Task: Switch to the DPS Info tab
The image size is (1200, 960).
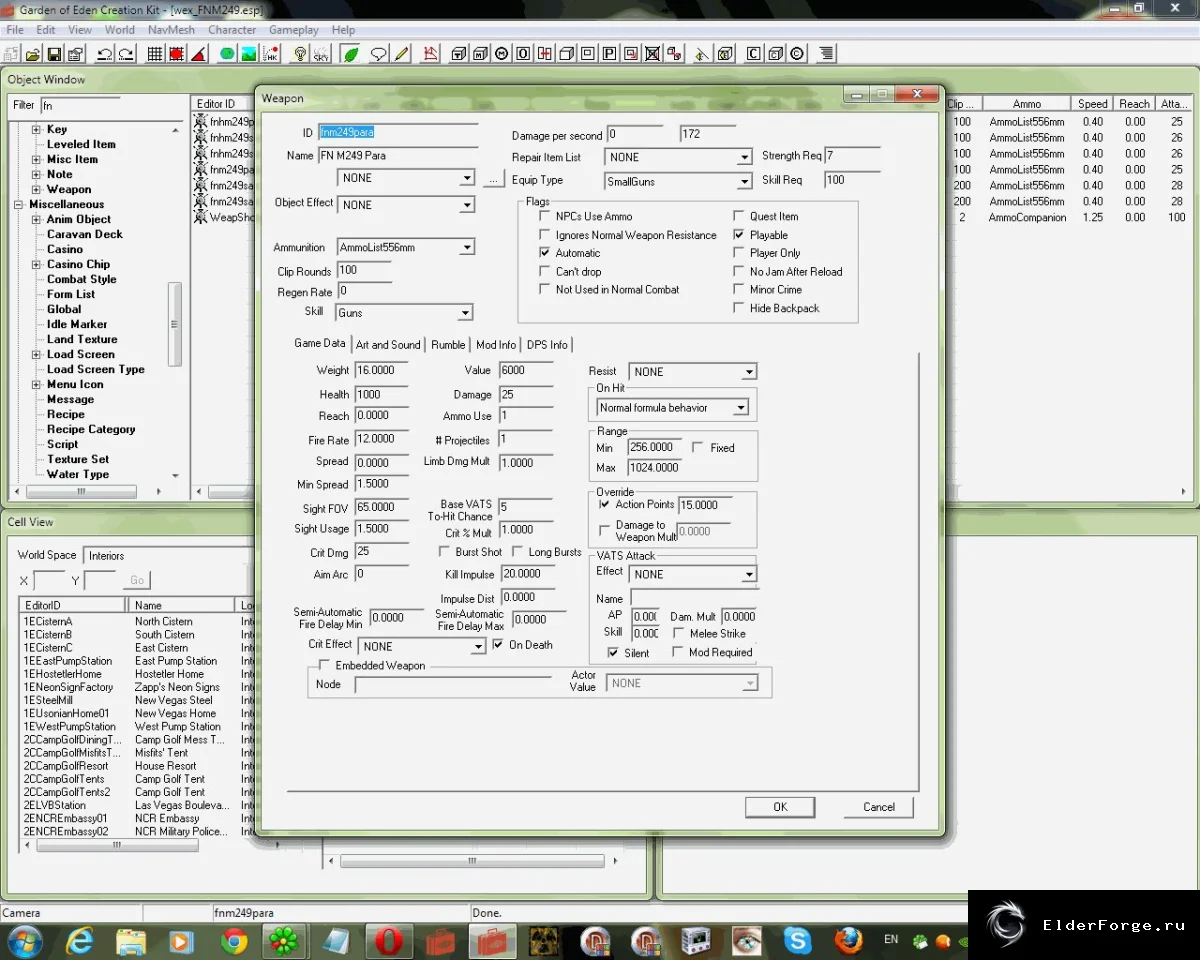Action: point(547,345)
